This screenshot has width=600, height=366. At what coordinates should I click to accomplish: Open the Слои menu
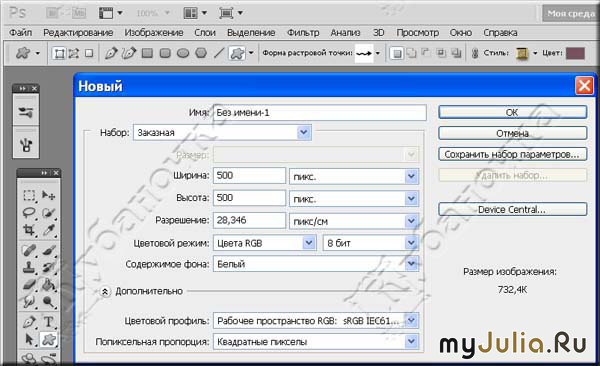click(205, 33)
